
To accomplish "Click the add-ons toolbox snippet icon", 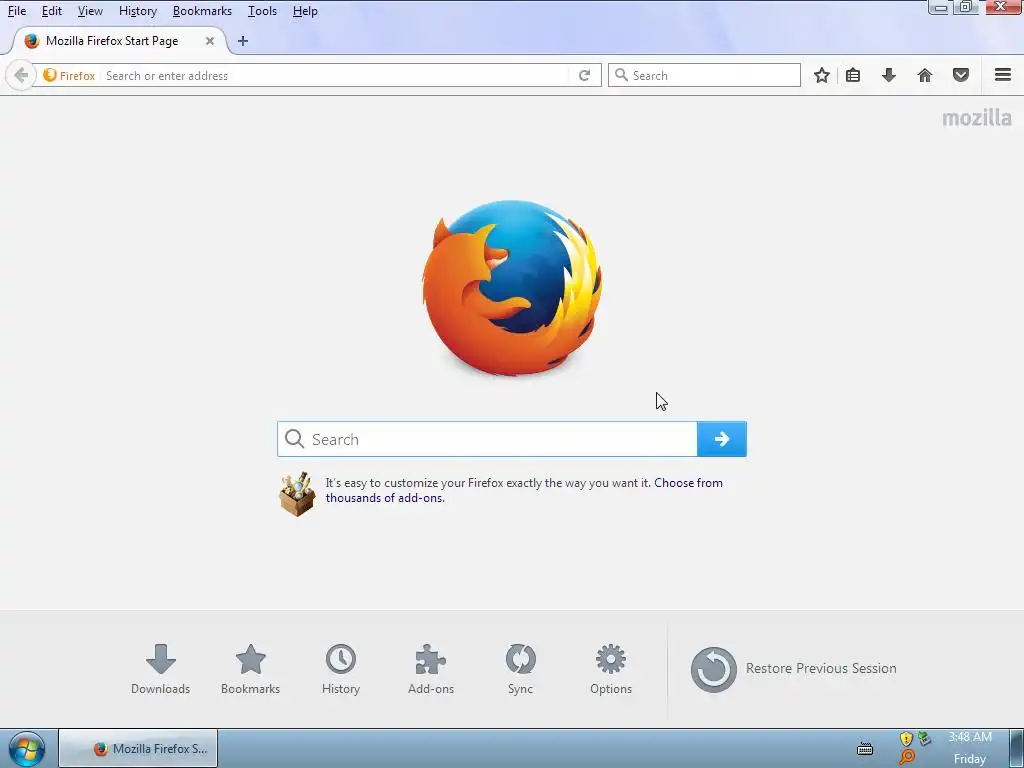I will pyautogui.click(x=297, y=494).
